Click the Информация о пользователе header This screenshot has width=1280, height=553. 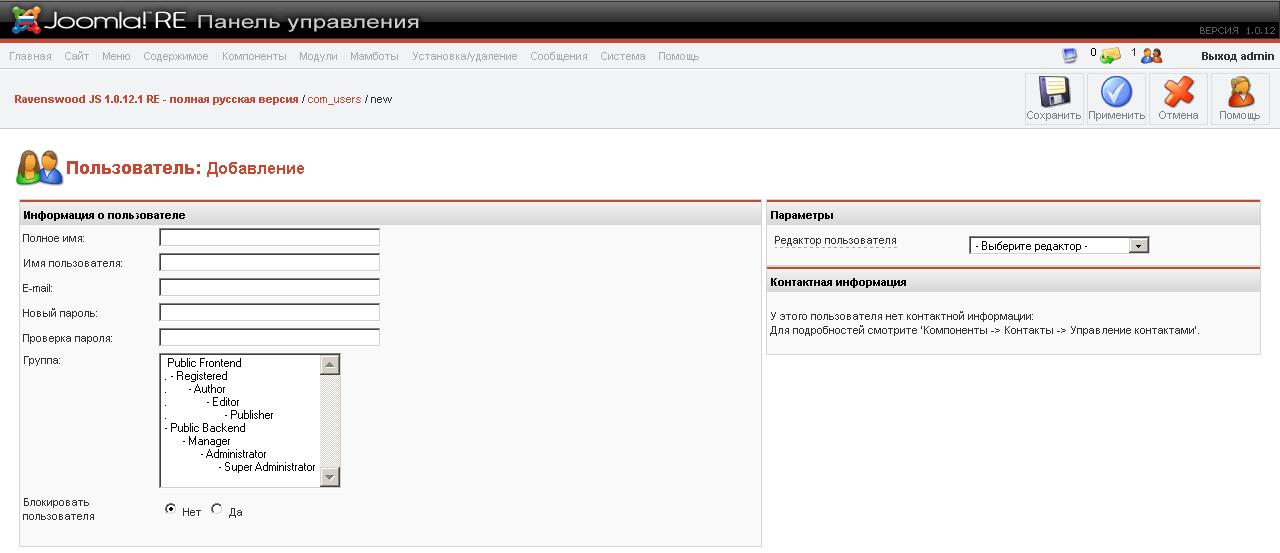click(390, 214)
